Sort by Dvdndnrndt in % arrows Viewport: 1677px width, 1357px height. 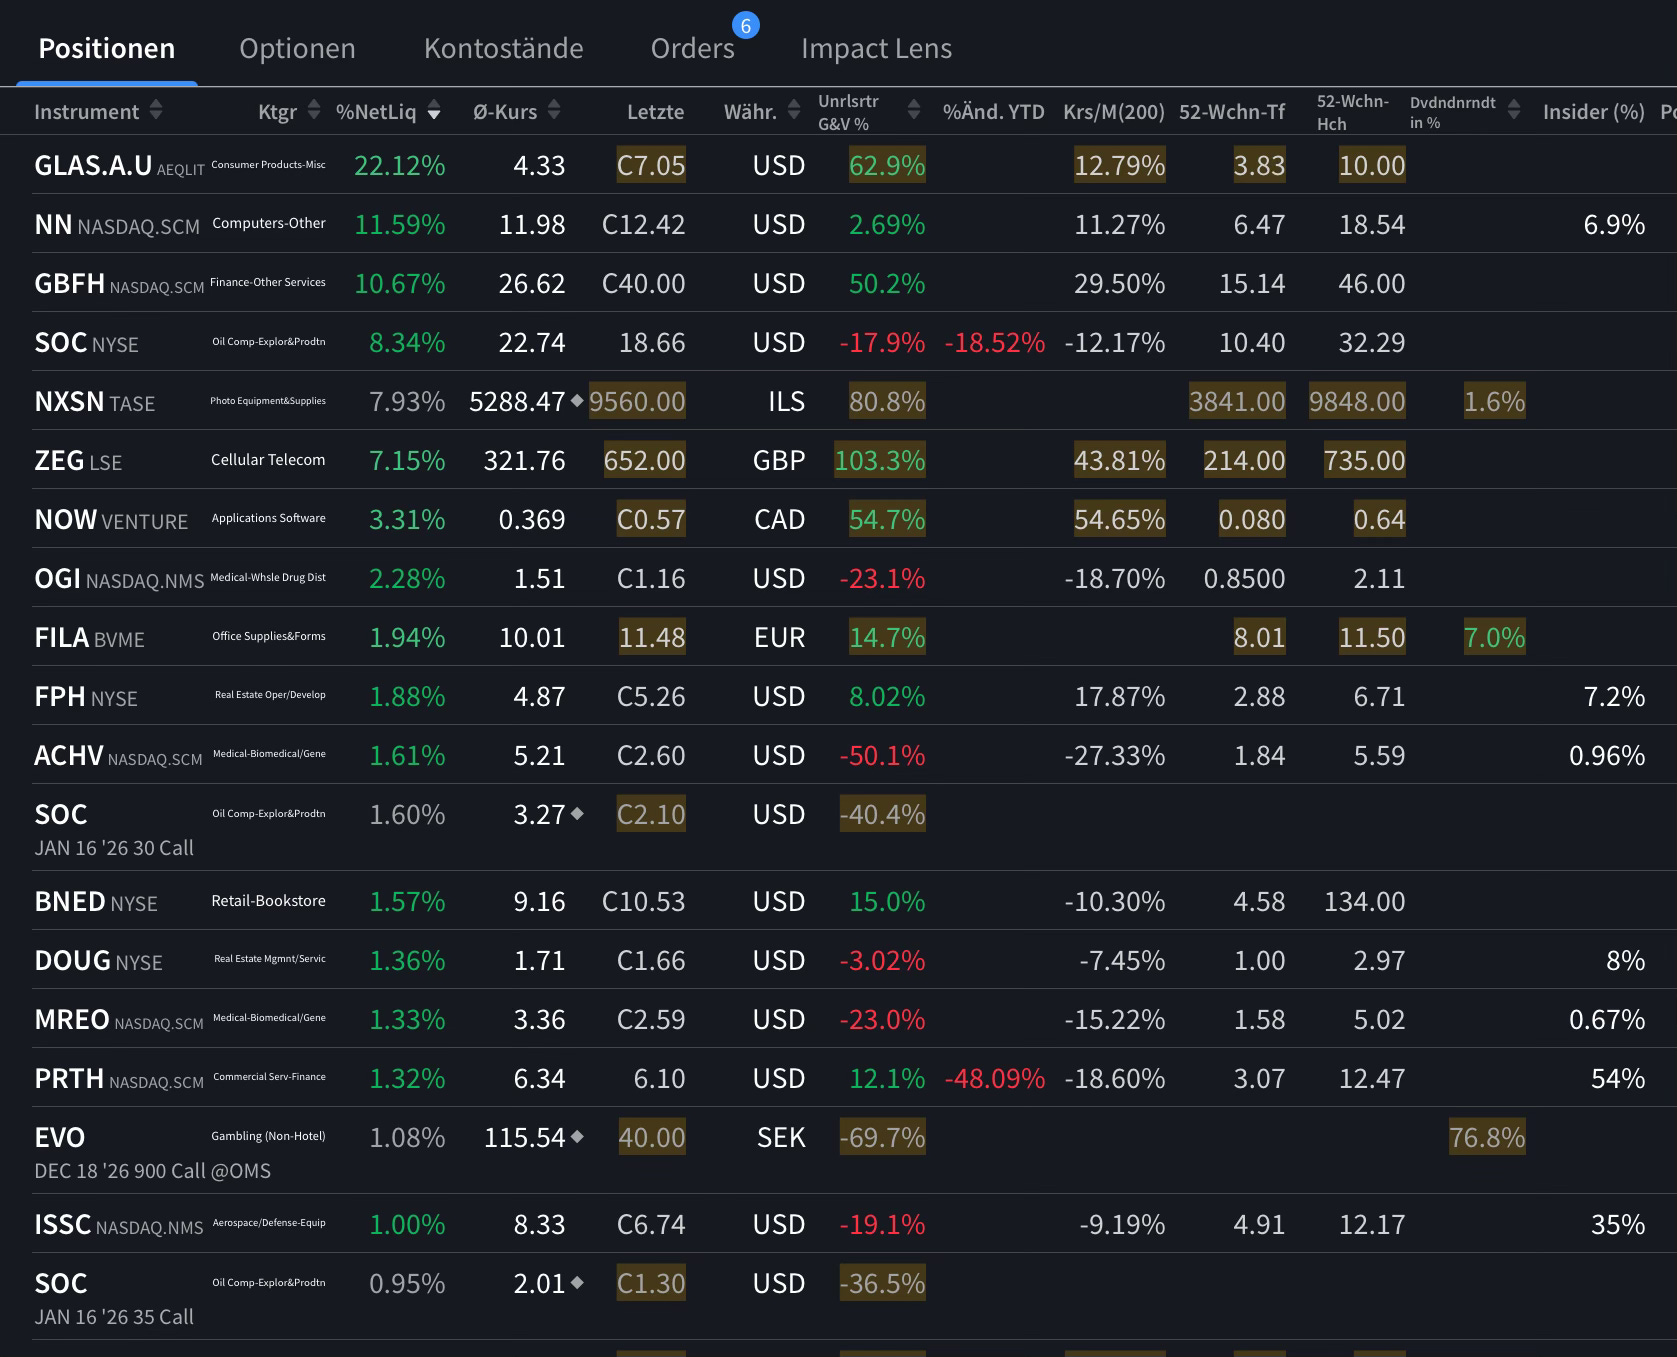click(x=1514, y=110)
